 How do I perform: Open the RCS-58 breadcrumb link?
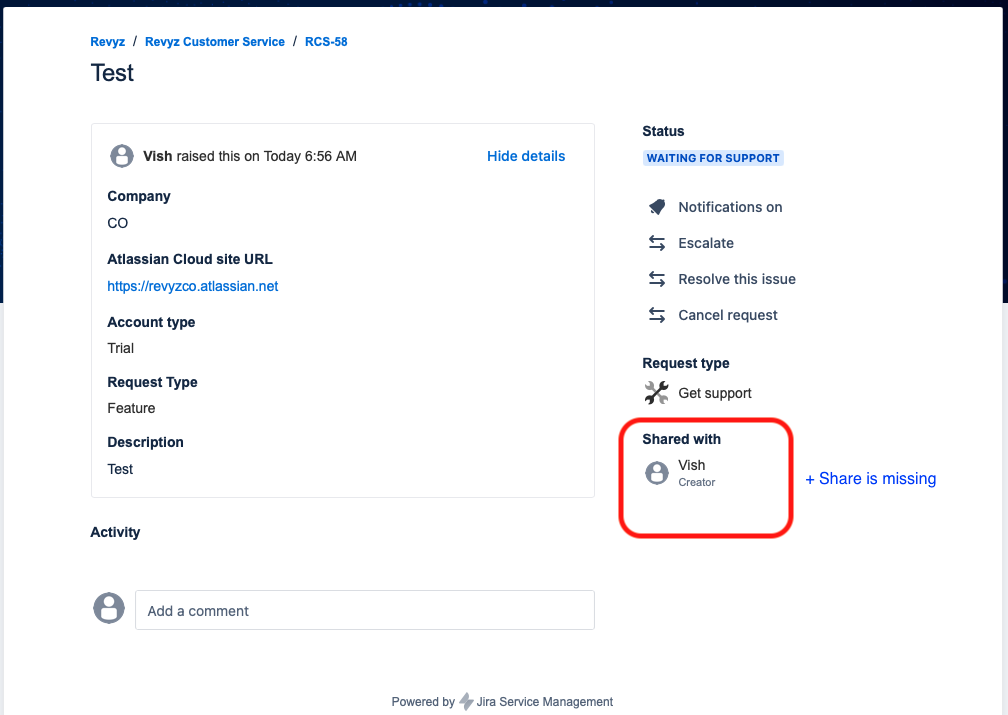point(326,42)
